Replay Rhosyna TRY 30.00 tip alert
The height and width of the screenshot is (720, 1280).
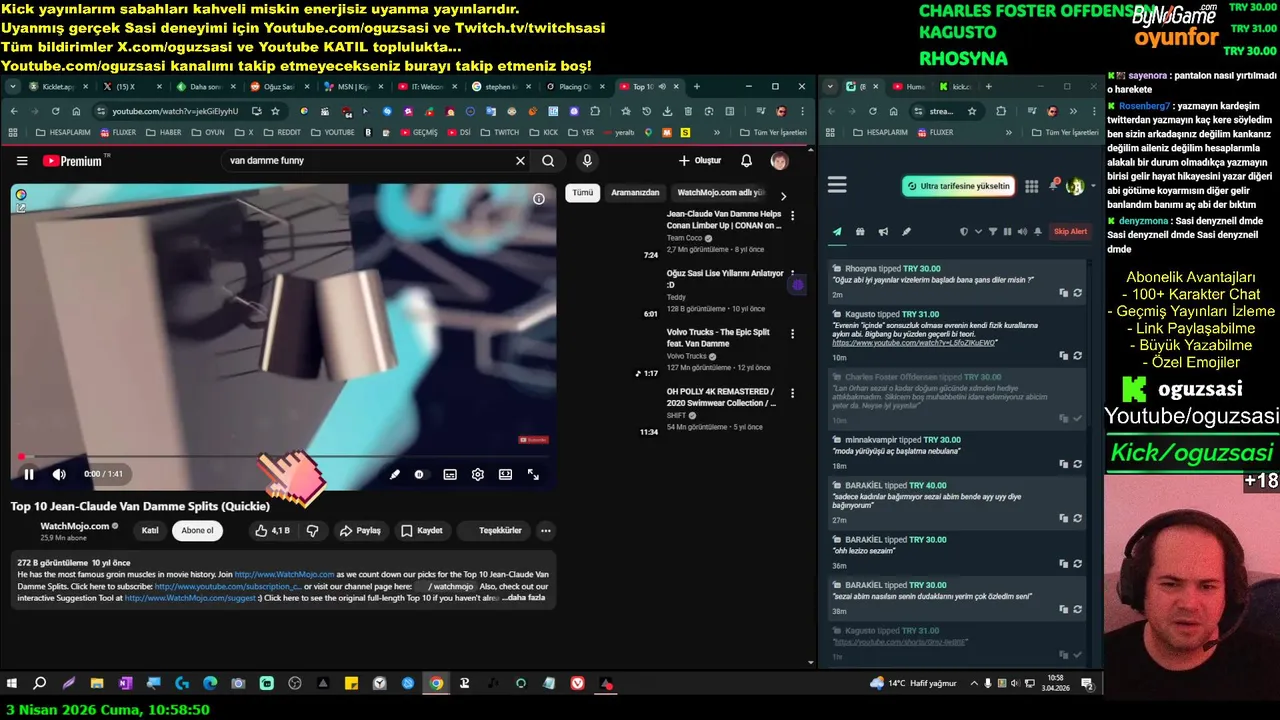[x=1077, y=293]
